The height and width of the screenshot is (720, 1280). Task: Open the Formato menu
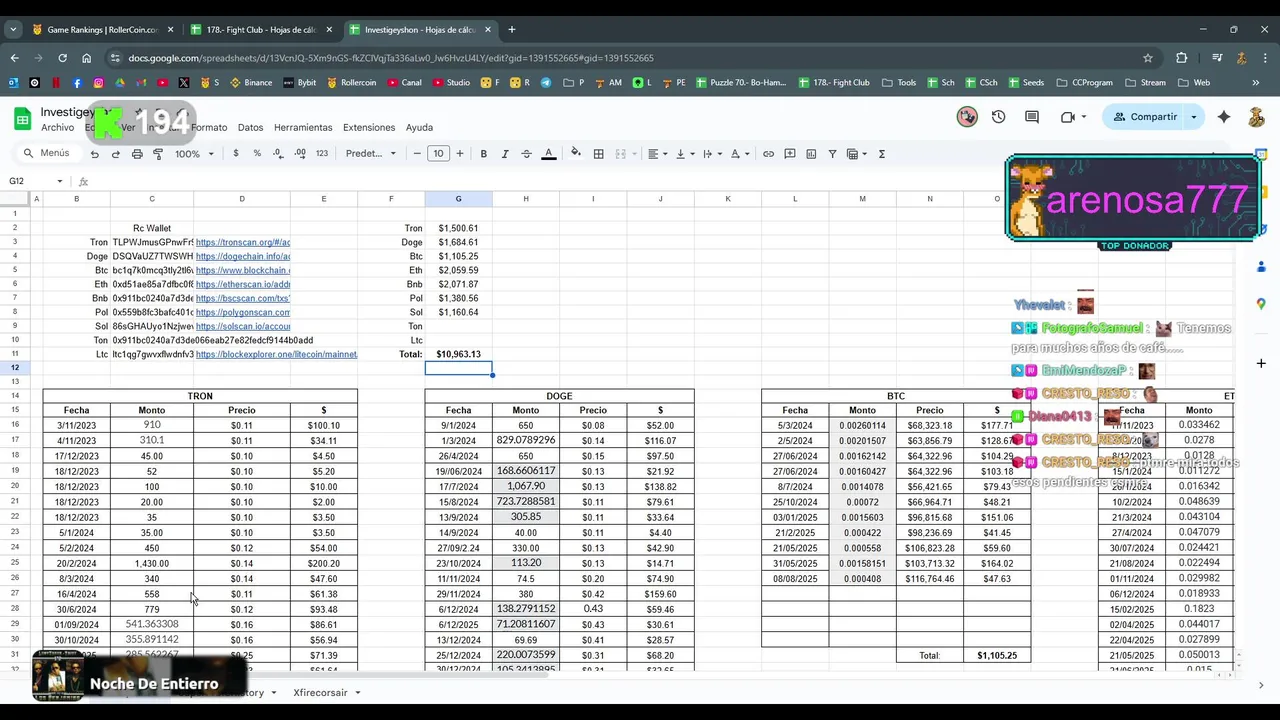click(x=209, y=128)
